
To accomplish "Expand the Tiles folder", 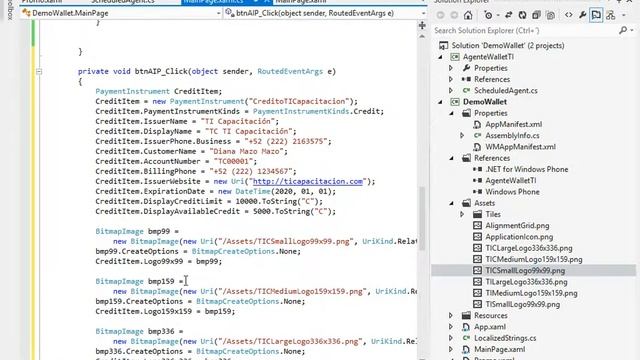I will tap(462, 214).
